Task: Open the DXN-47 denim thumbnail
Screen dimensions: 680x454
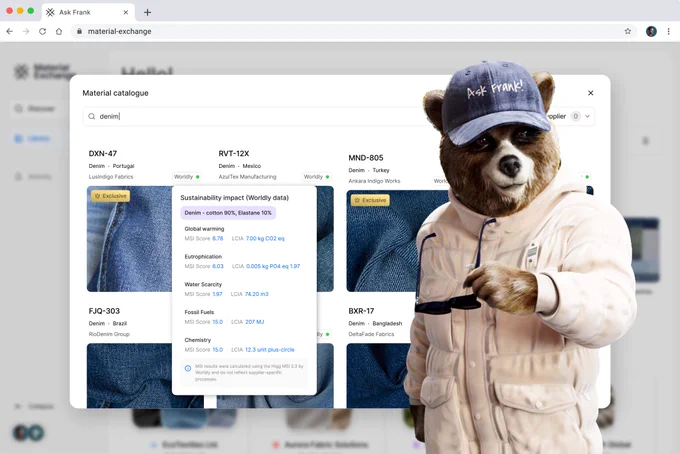Action: click(x=130, y=239)
